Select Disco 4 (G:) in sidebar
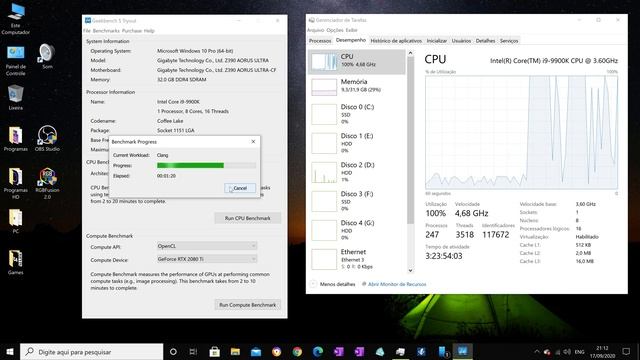The height and width of the screenshot is (360, 640). (x=357, y=230)
